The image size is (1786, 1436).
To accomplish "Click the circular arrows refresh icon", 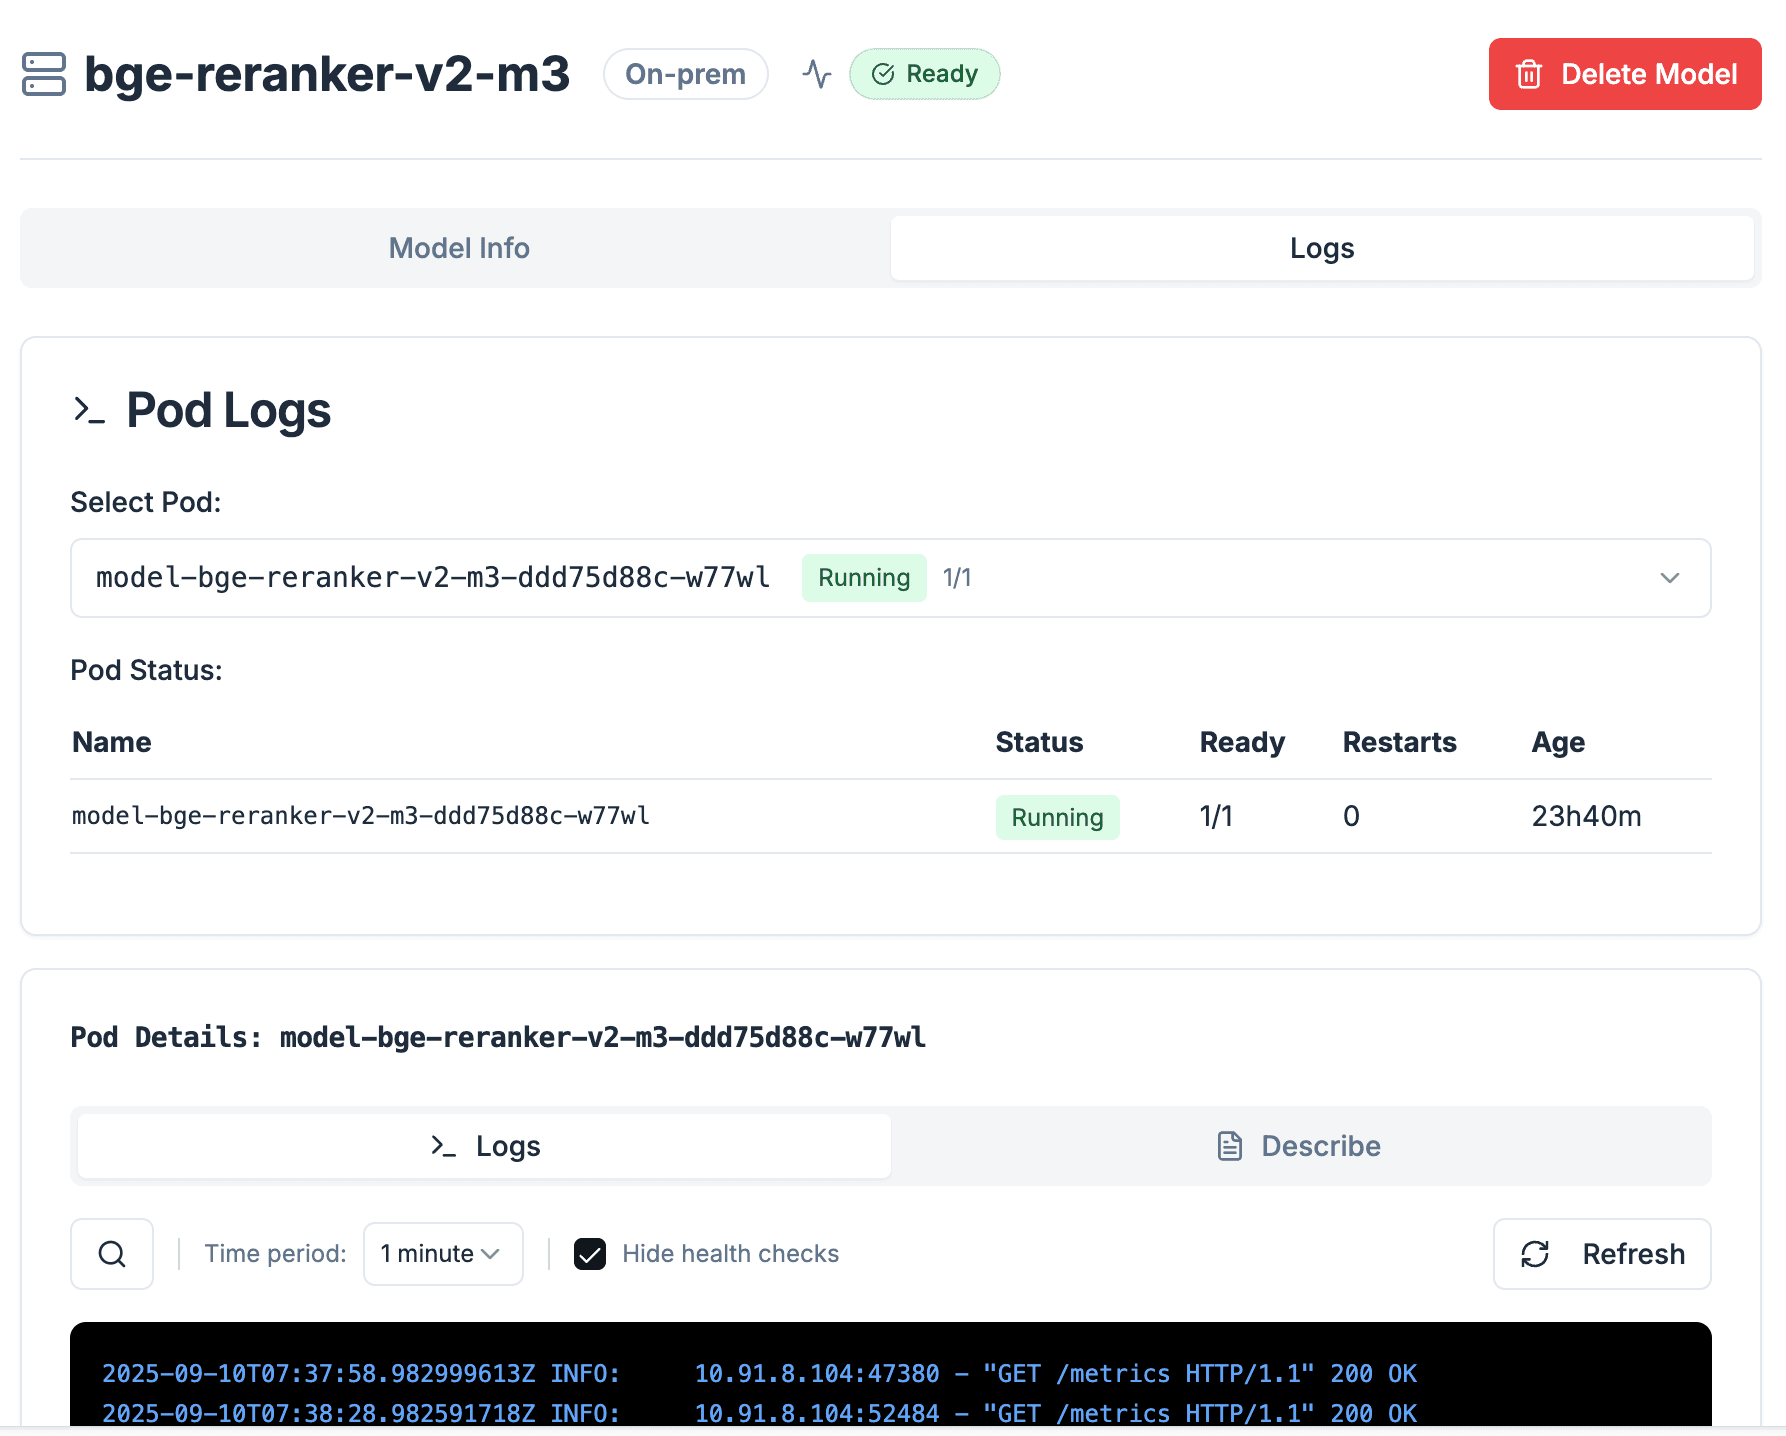I will coord(1535,1254).
